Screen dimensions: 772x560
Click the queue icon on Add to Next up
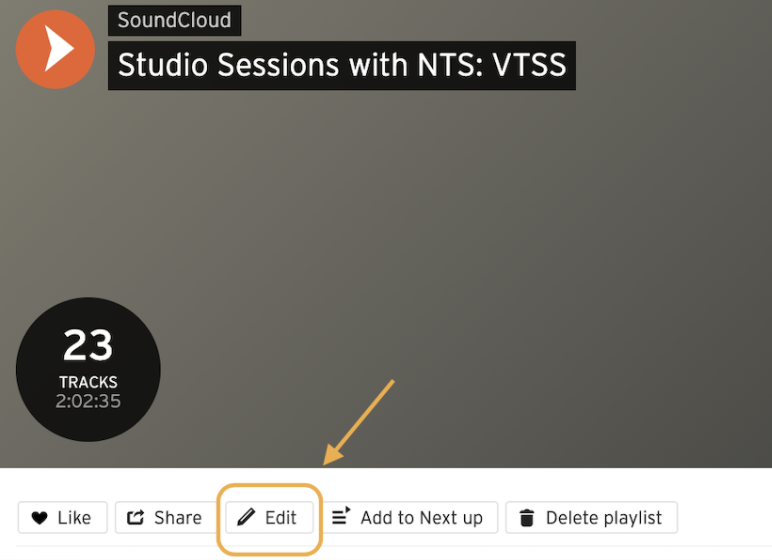[341, 516]
